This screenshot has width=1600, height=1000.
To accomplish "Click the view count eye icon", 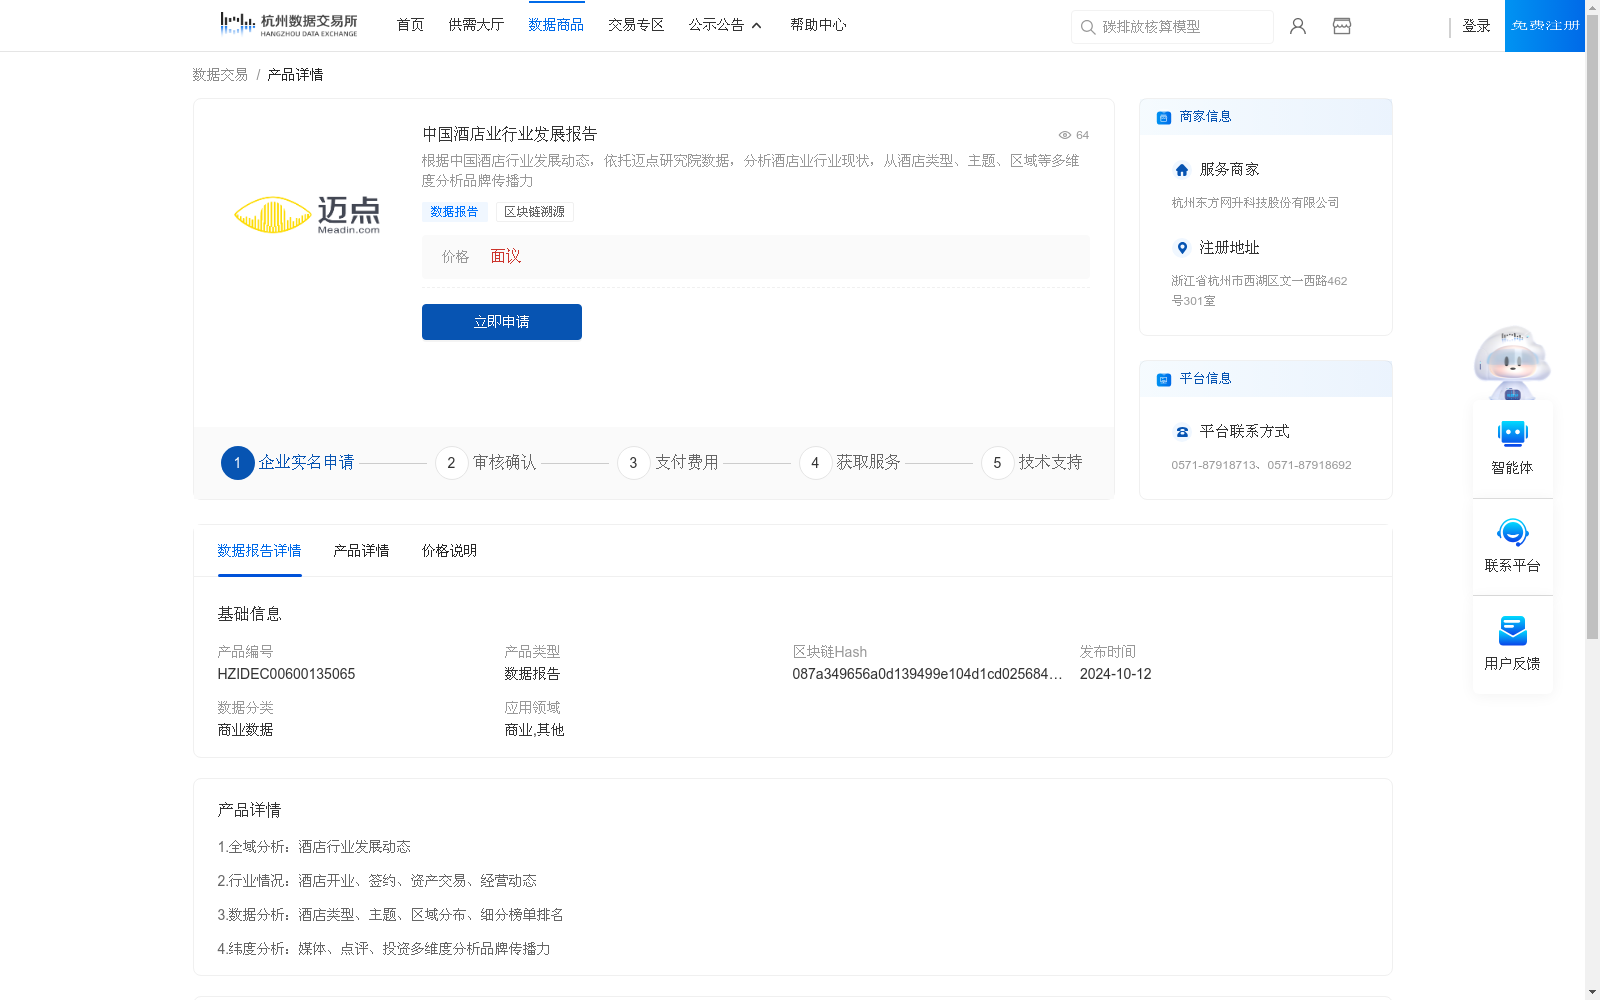I will point(1065,135).
